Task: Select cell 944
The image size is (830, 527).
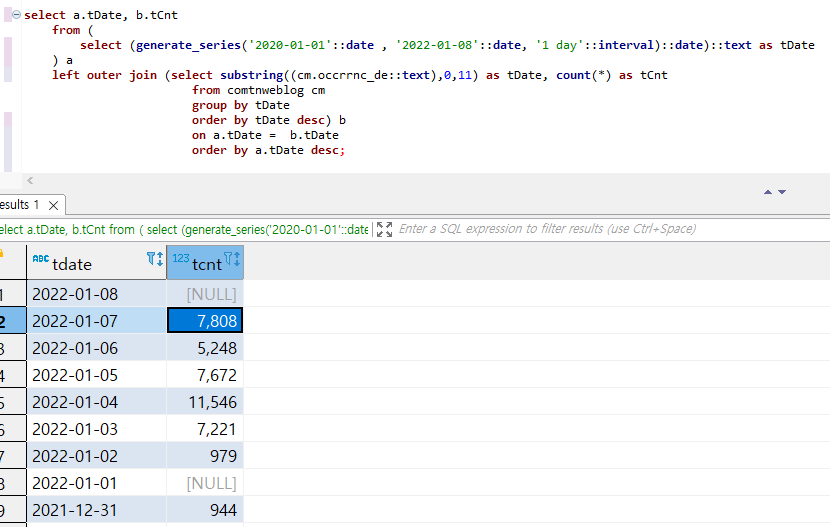Action: [205, 510]
